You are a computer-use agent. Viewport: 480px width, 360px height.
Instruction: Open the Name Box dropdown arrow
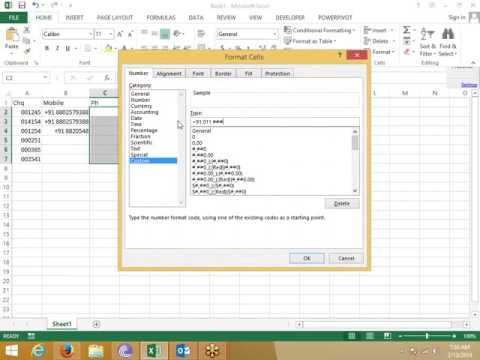[x=45, y=78]
